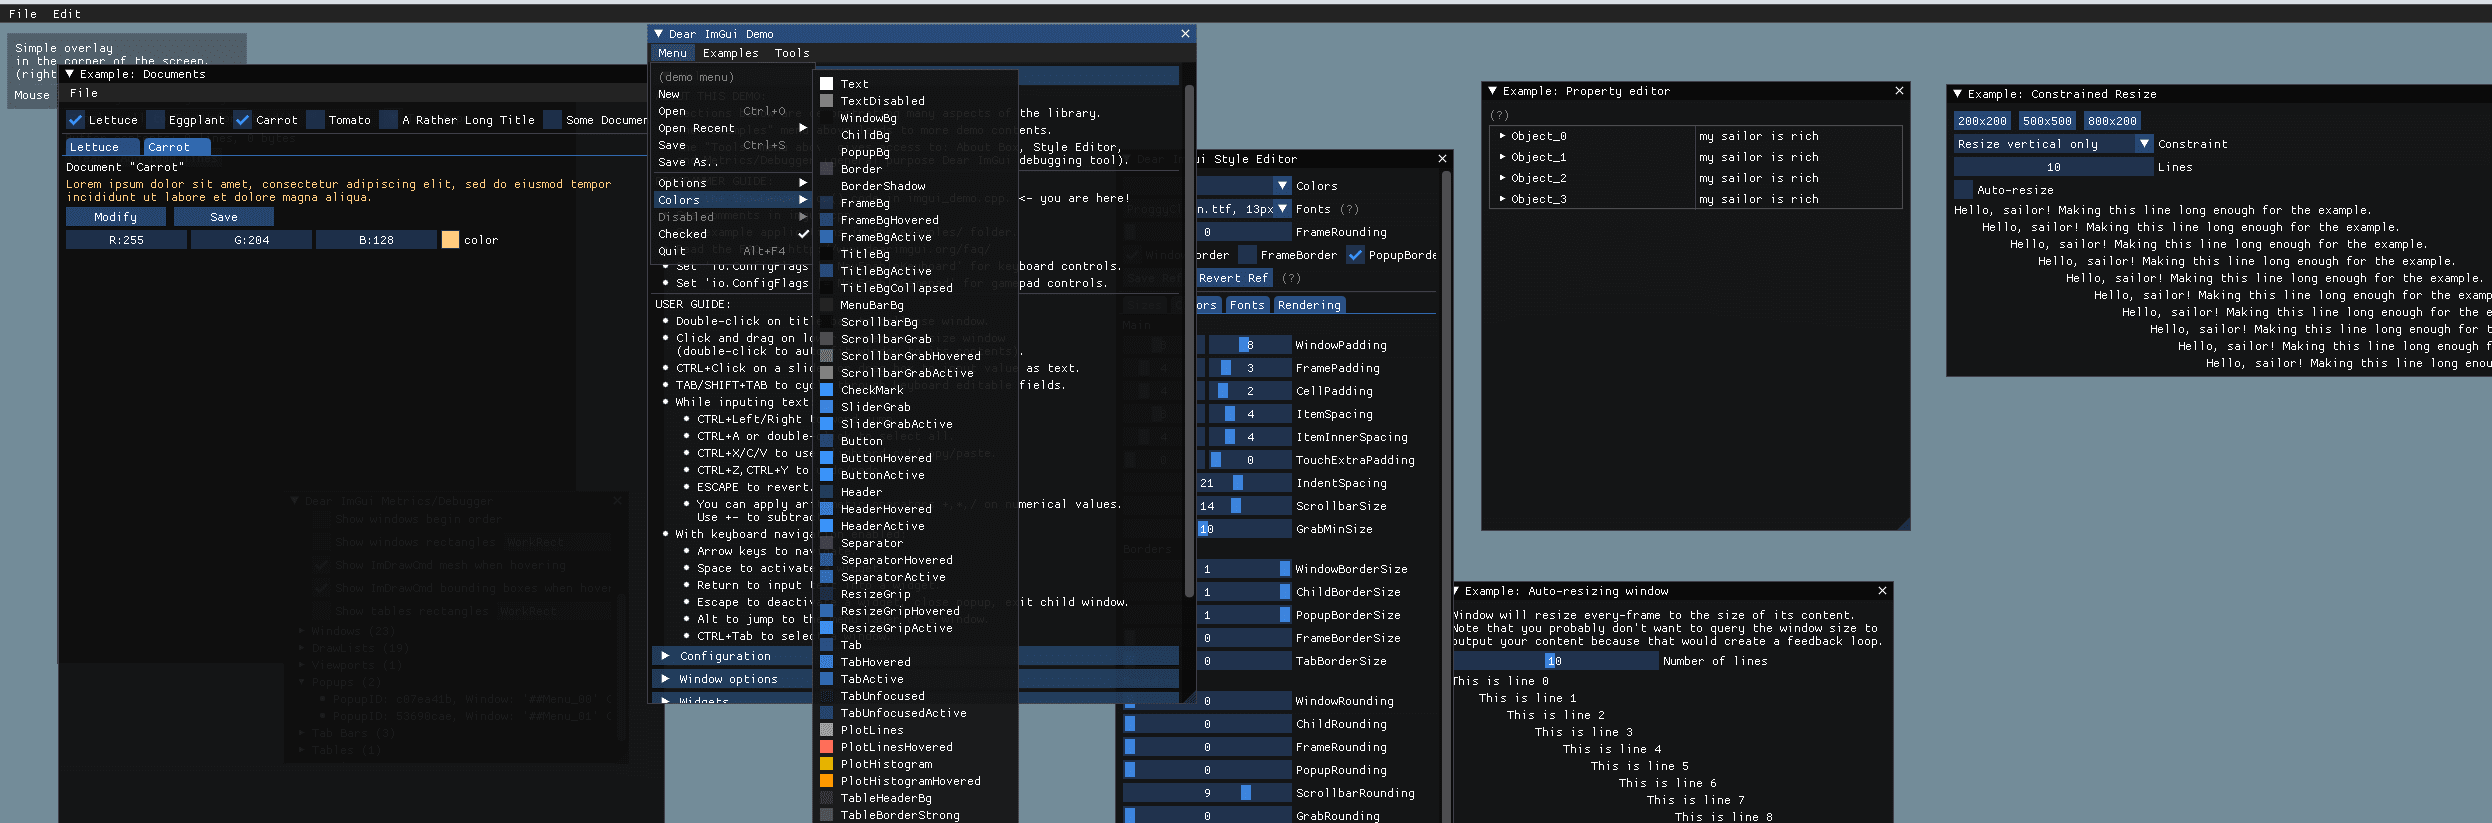Image resolution: width=2492 pixels, height=823 pixels.
Task: Click the Save button in Carrot document
Action: click(x=224, y=217)
